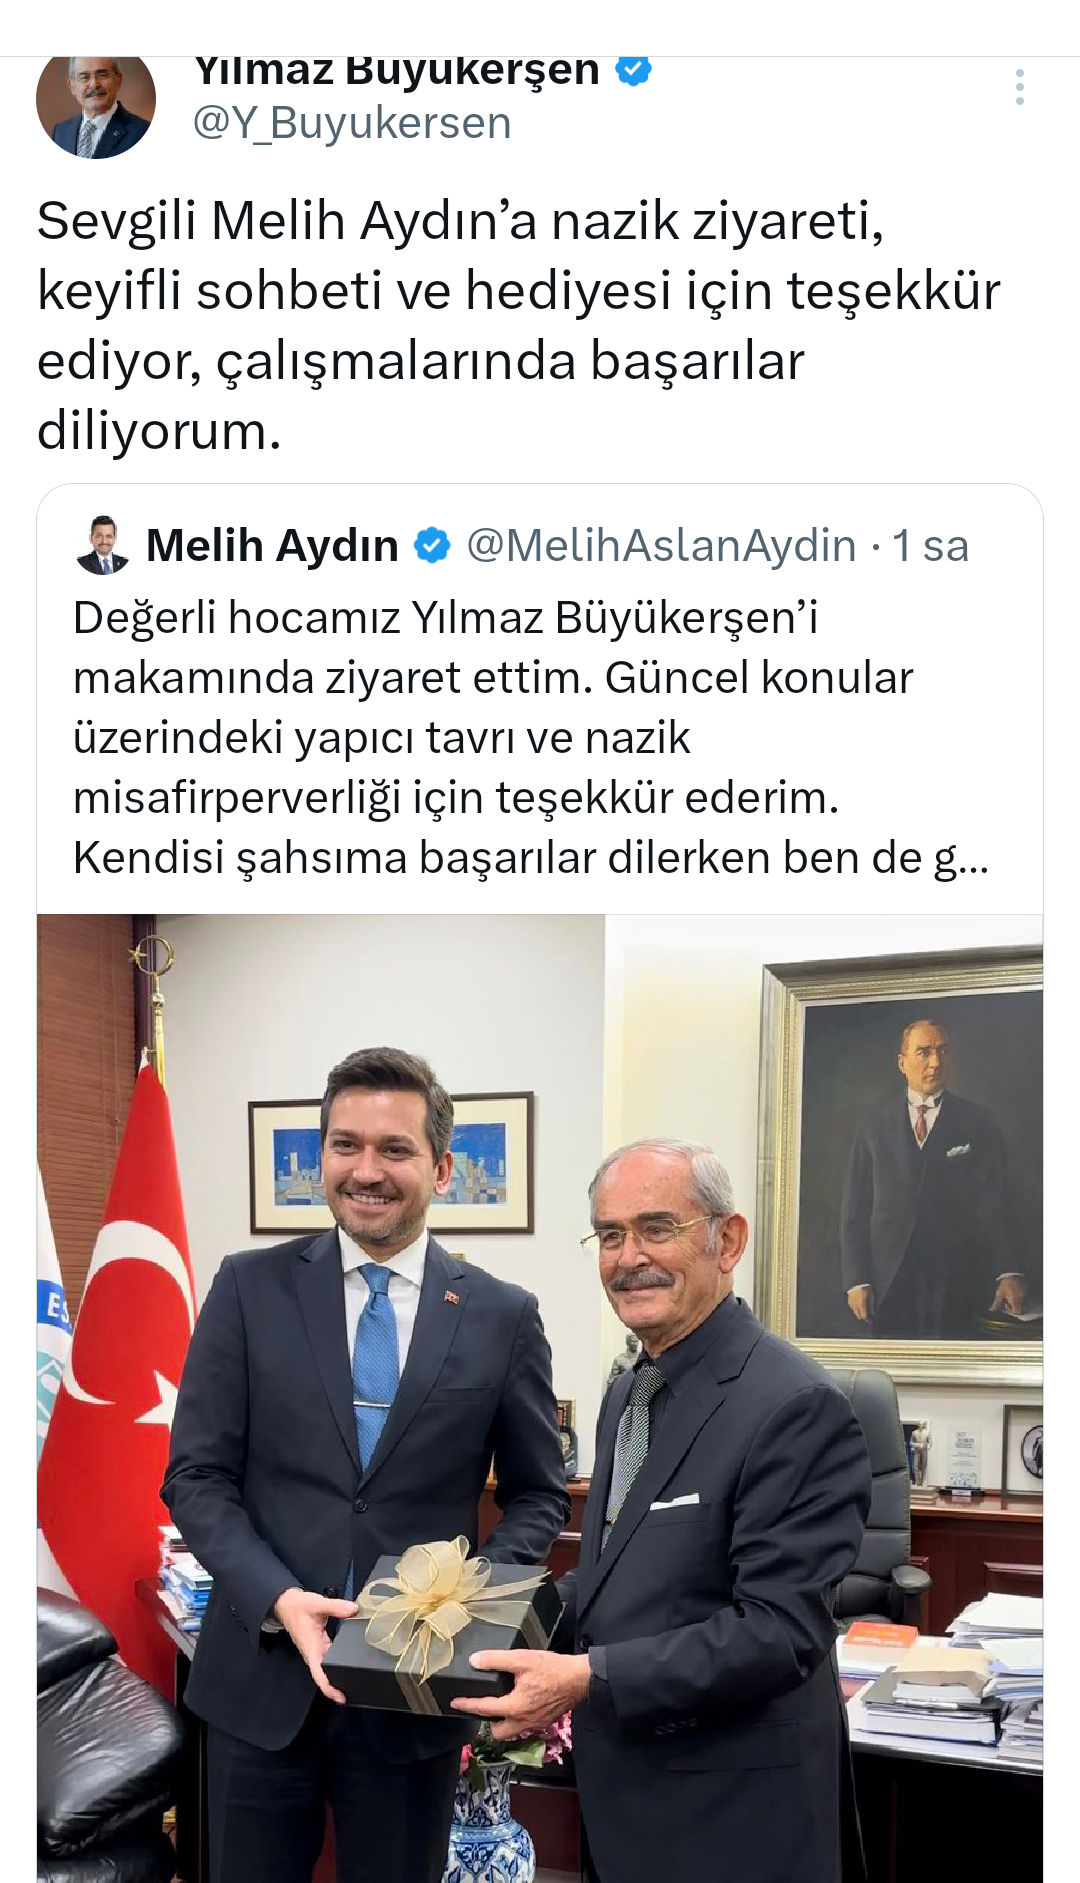Click verified badge beside Melih Aydın
The height and width of the screenshot is (1883, 1080).
pos(432,546)
